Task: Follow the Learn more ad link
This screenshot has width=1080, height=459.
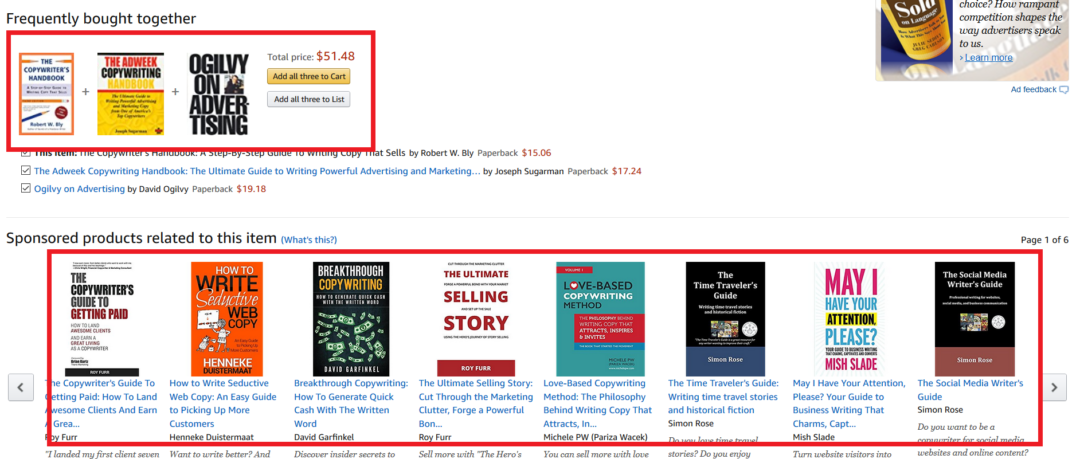Action: click(988, 57)
